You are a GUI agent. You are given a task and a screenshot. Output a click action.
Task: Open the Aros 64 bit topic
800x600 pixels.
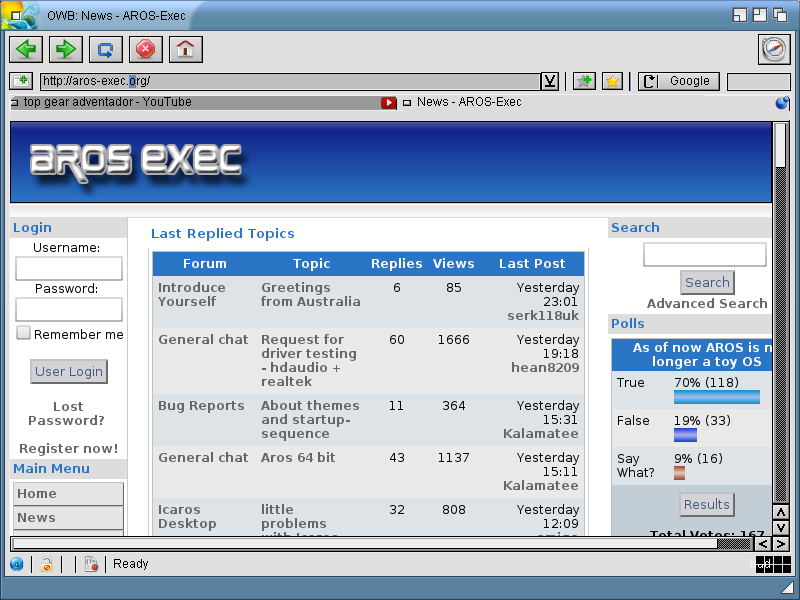tap(298, 458)
